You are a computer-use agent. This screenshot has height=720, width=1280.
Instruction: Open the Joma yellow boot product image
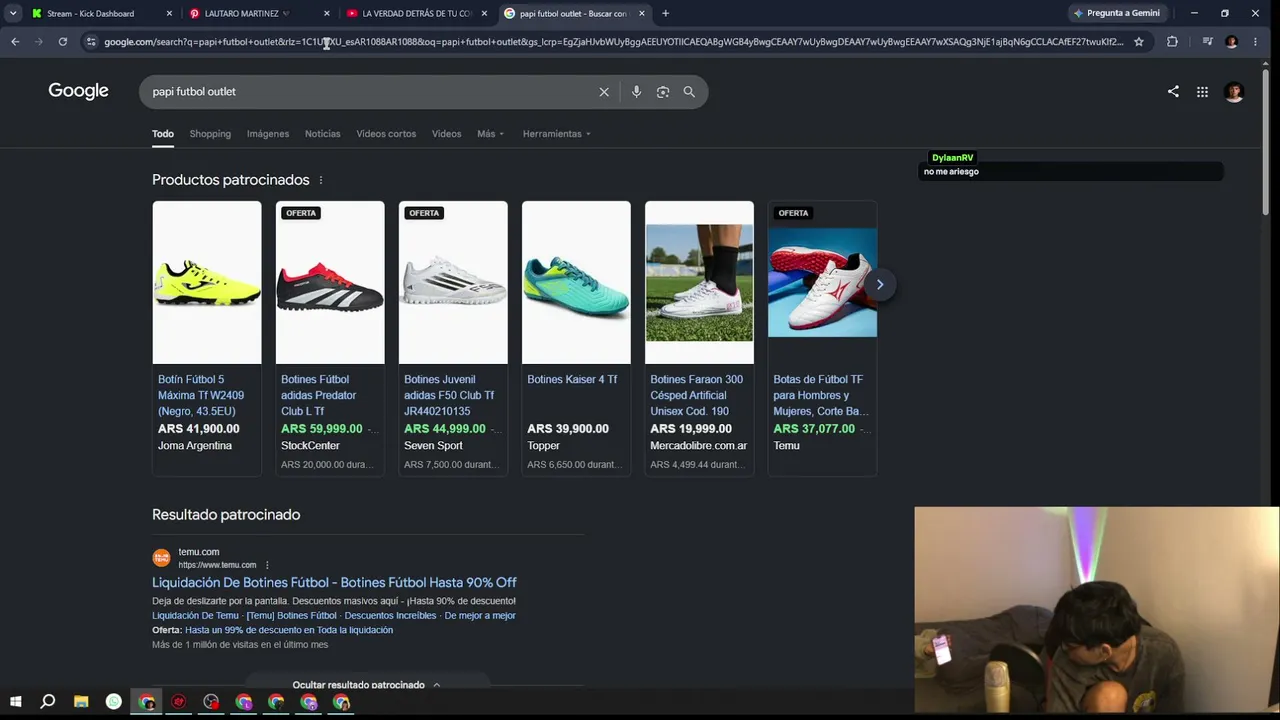coord(207,283)
